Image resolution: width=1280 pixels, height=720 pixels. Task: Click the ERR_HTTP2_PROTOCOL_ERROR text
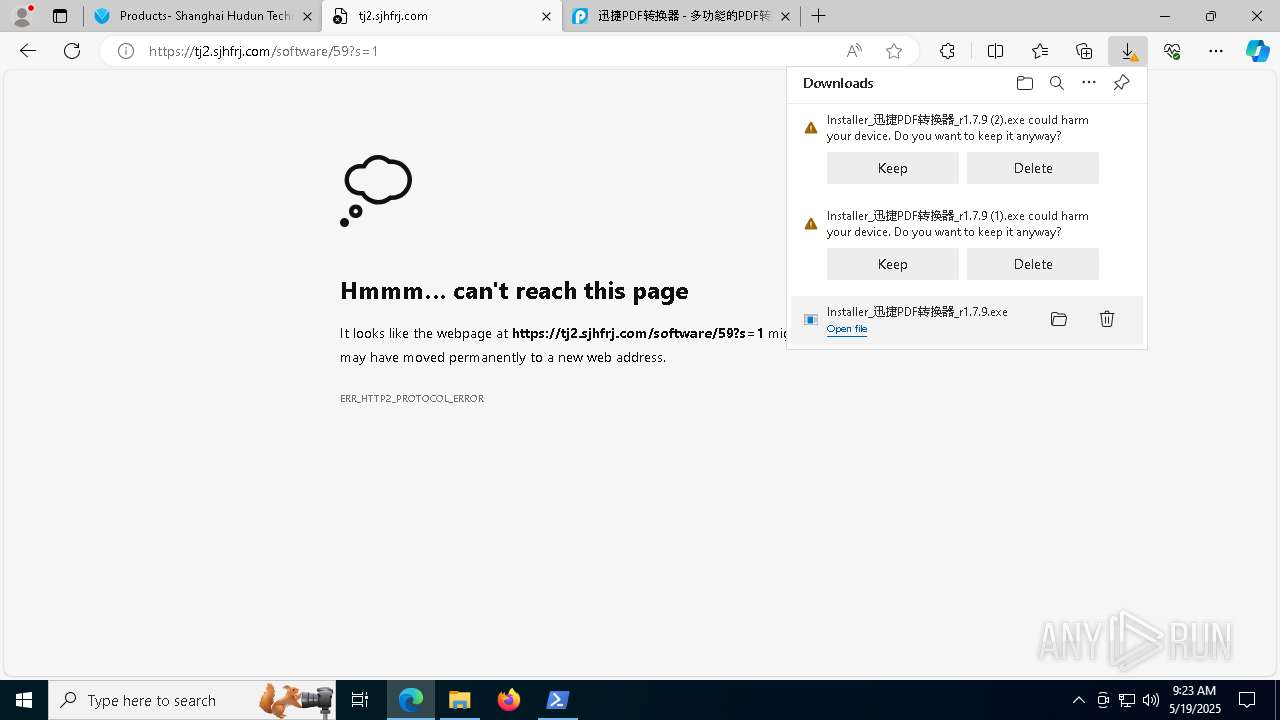(412, 398)
